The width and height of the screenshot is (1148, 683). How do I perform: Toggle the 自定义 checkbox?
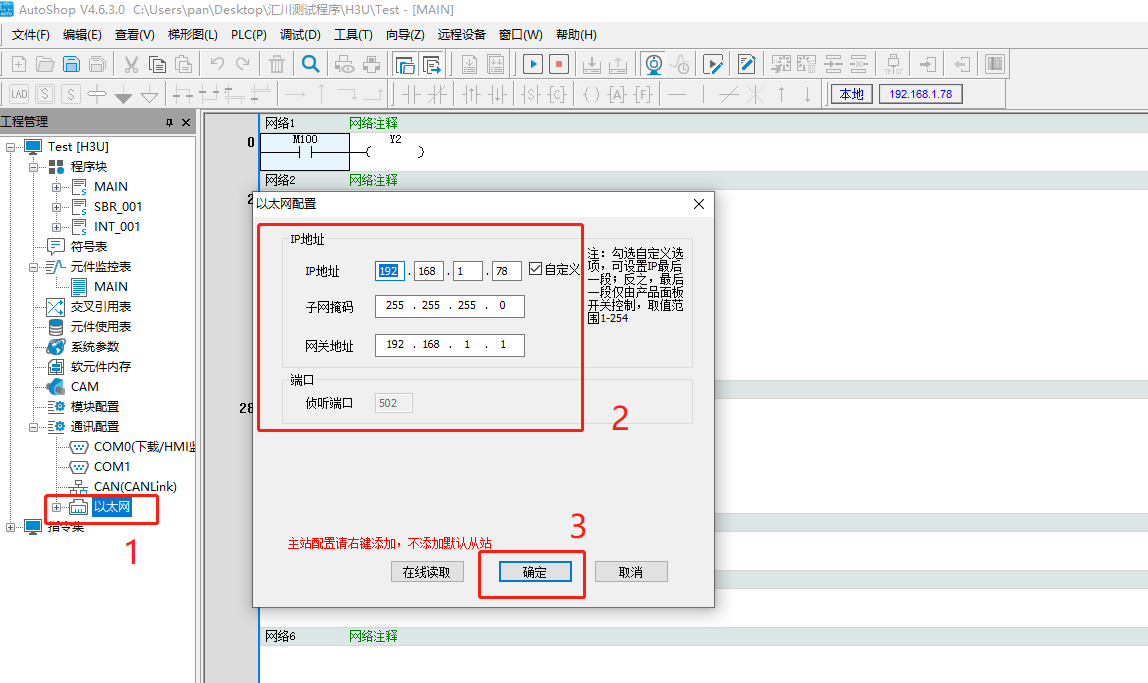535,269
